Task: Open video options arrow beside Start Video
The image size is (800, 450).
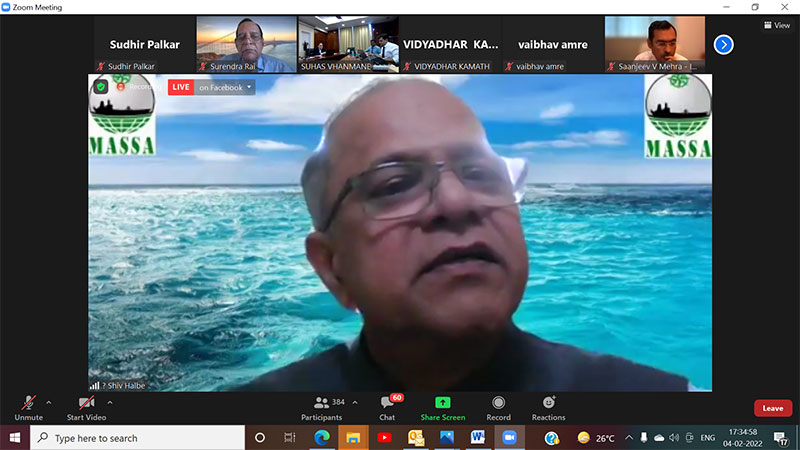Action: tap(110, 402)
